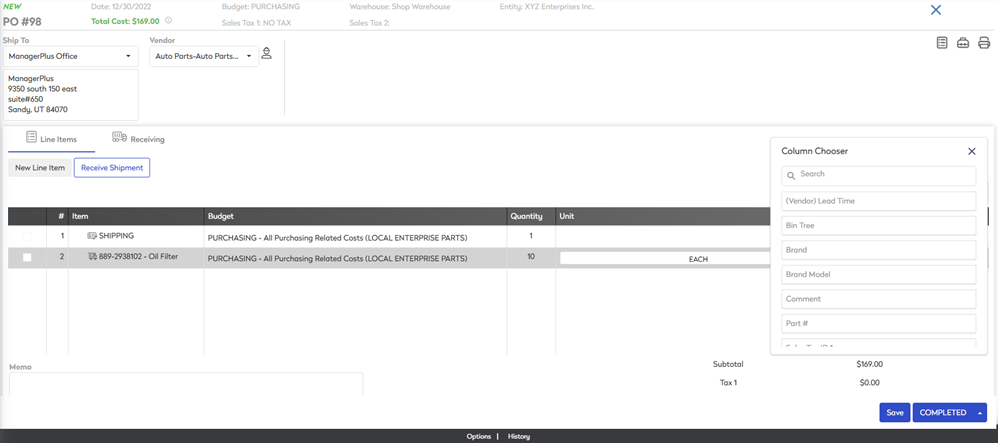999x443 pixels.
Task: Open the Vendor dropdown showing Auto Parts
Action: point(204,56)
